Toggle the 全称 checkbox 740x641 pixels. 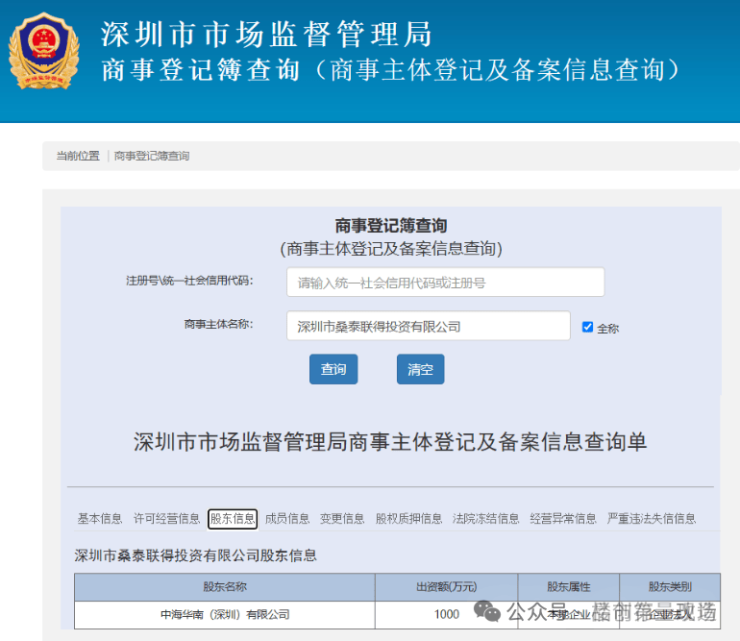[x=588, y=327]
